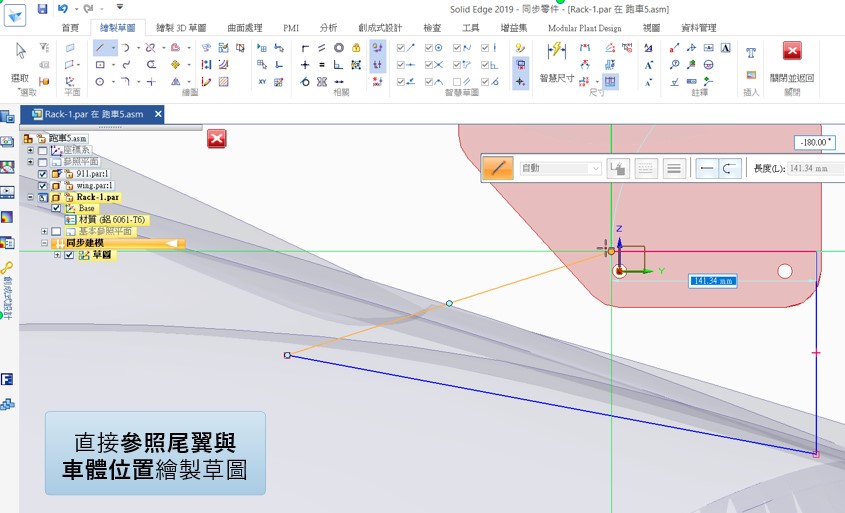This screenshot has height=513, width=845.
Task: Click the Undo icon
Action: [63, 9]
